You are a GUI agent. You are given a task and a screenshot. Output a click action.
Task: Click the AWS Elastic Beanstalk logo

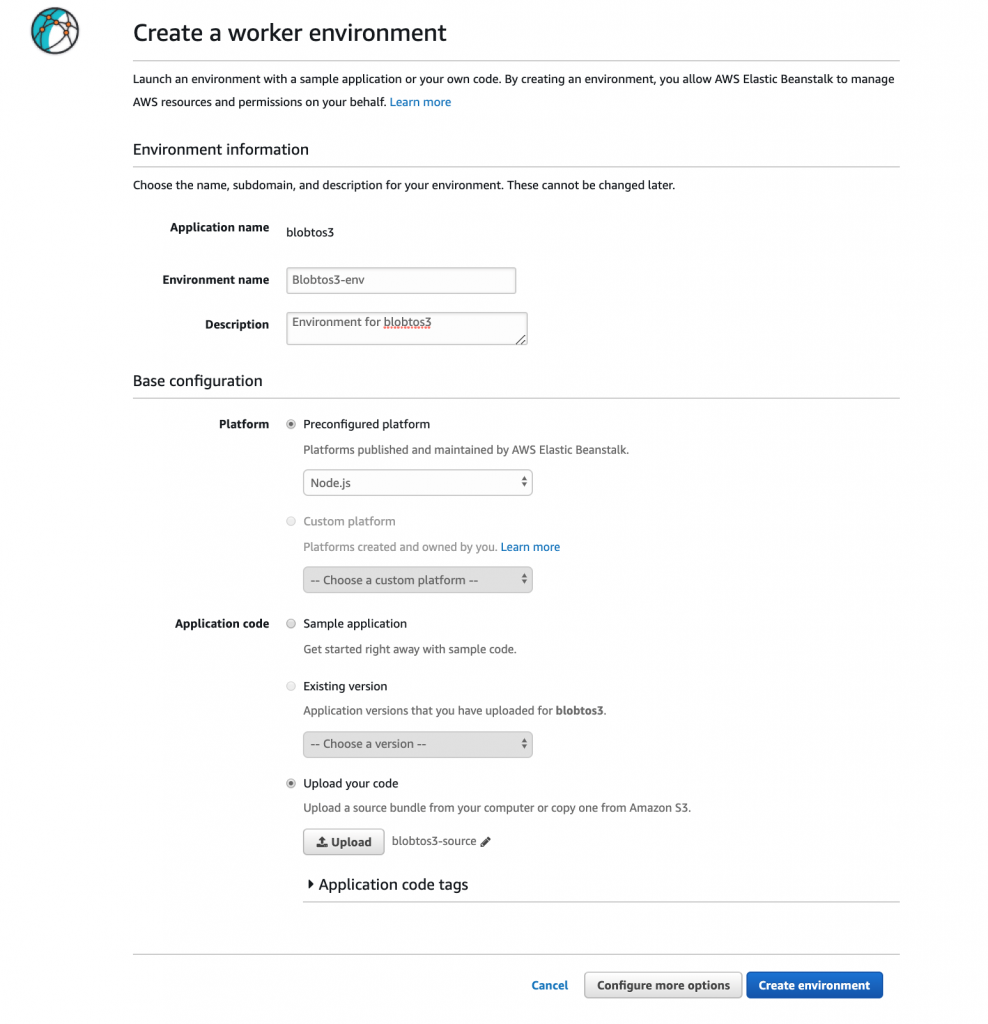[54, 31]
